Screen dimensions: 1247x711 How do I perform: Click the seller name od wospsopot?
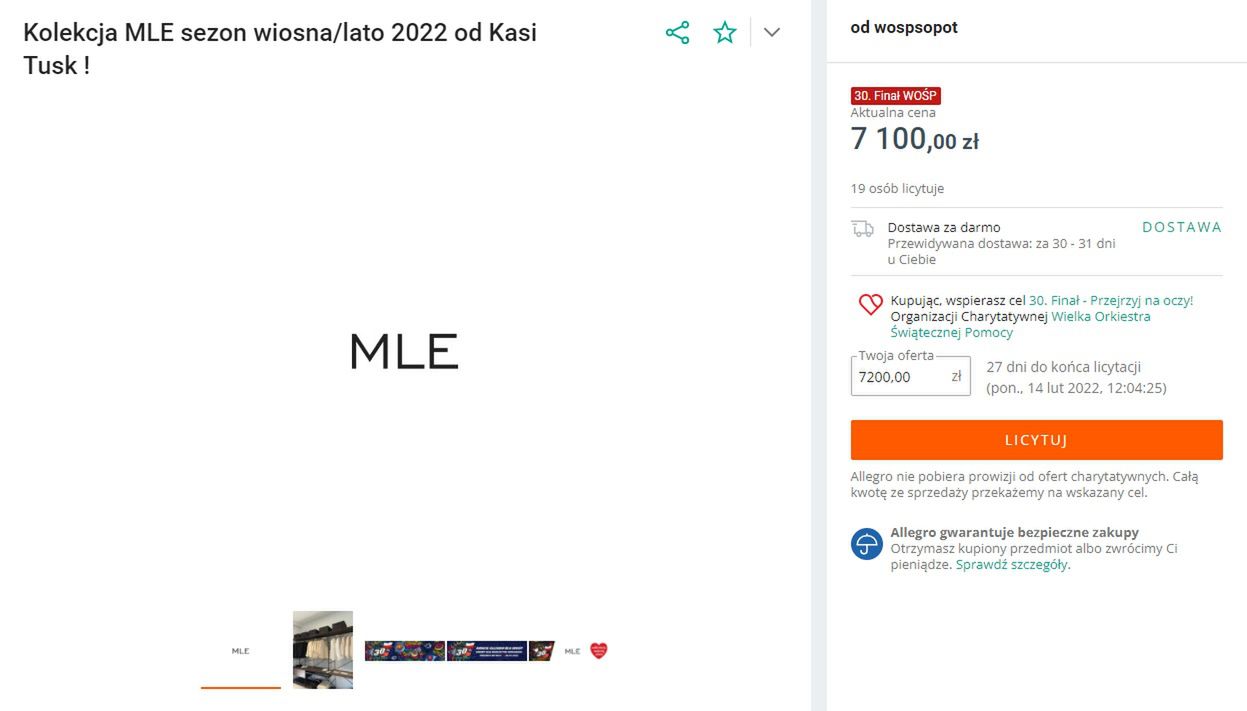[904, 28]
